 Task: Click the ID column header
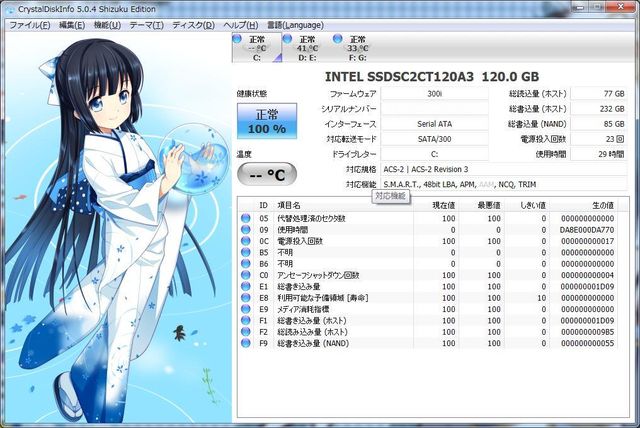[263, 205]
